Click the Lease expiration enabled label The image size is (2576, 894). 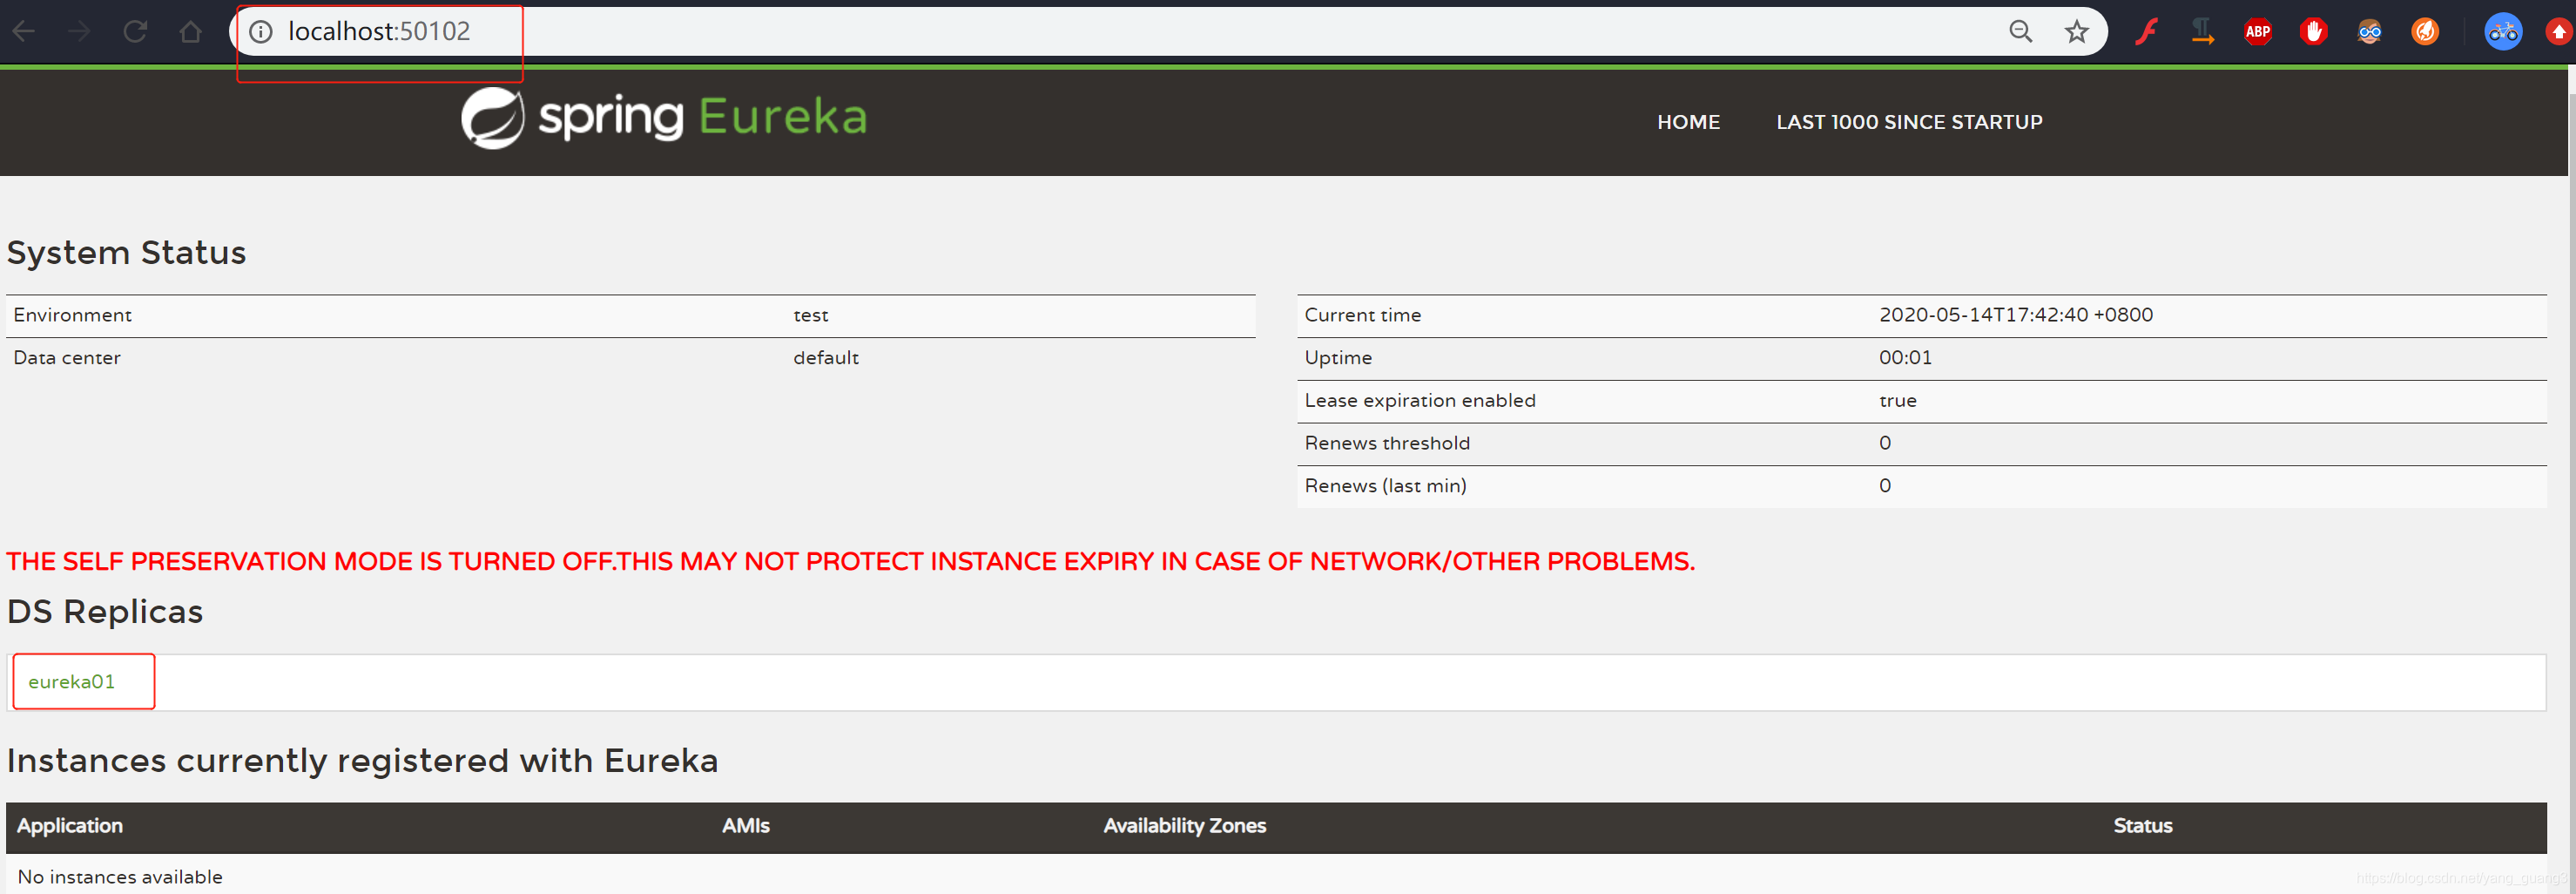pyautogui.click(x=1420, y=400)
